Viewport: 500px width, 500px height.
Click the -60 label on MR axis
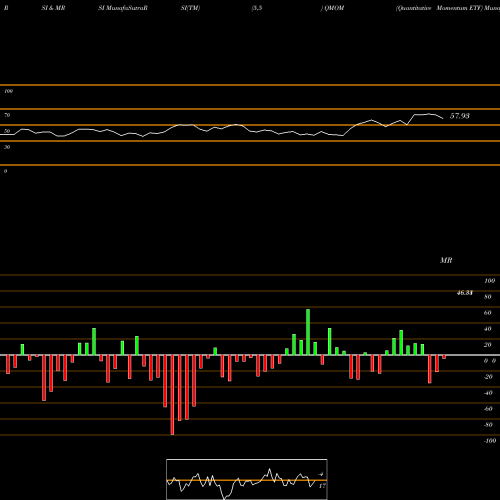click(x=488, y=409)
